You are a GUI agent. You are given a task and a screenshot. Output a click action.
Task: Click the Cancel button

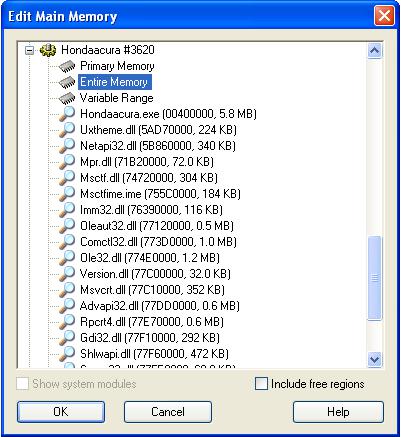[x=168, y=412]
